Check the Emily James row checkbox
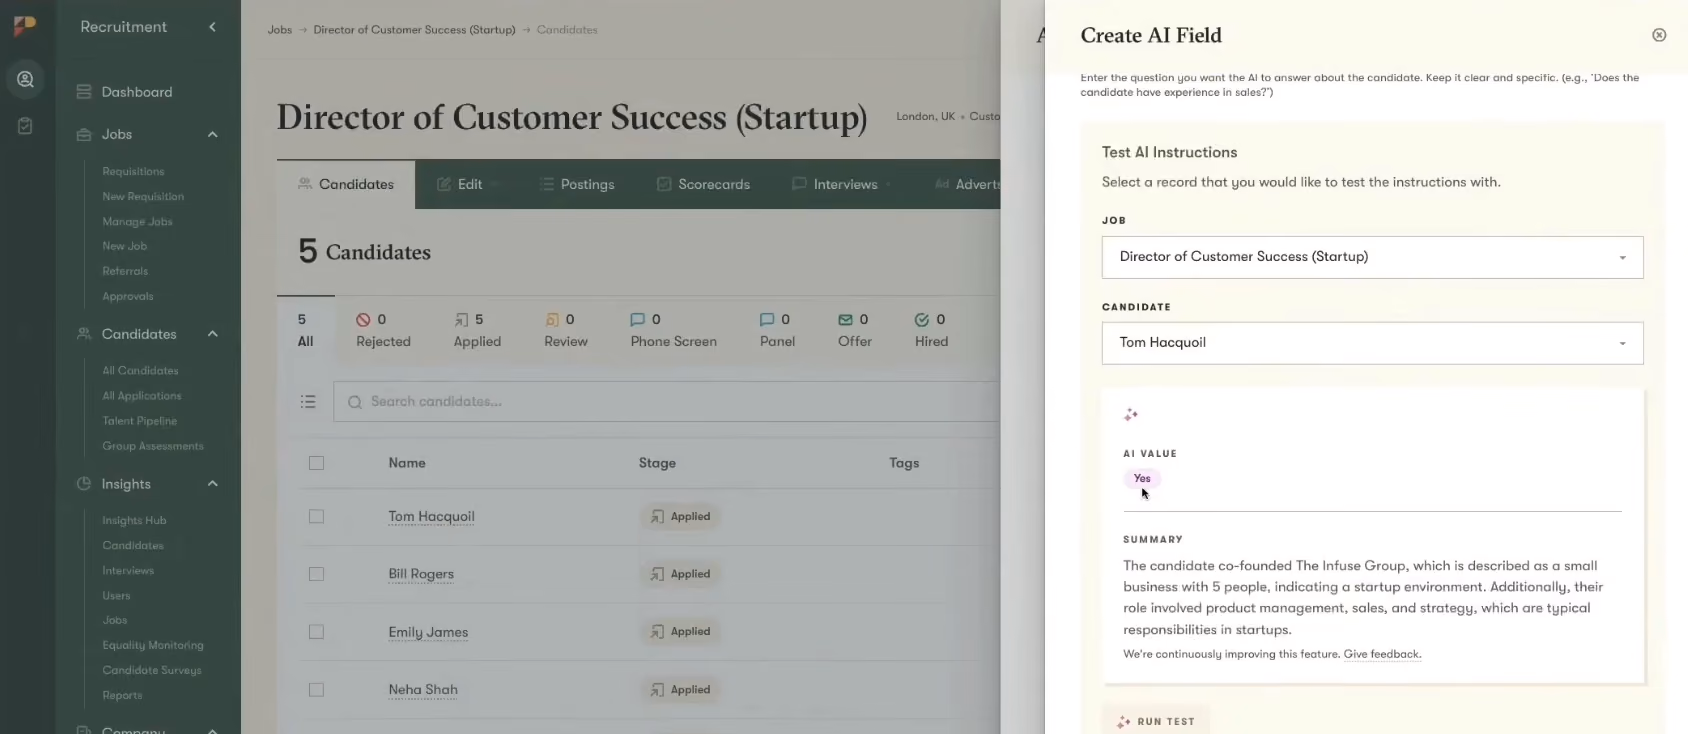The width and height of the screenshot is (1688, 734). click(316, 632)
